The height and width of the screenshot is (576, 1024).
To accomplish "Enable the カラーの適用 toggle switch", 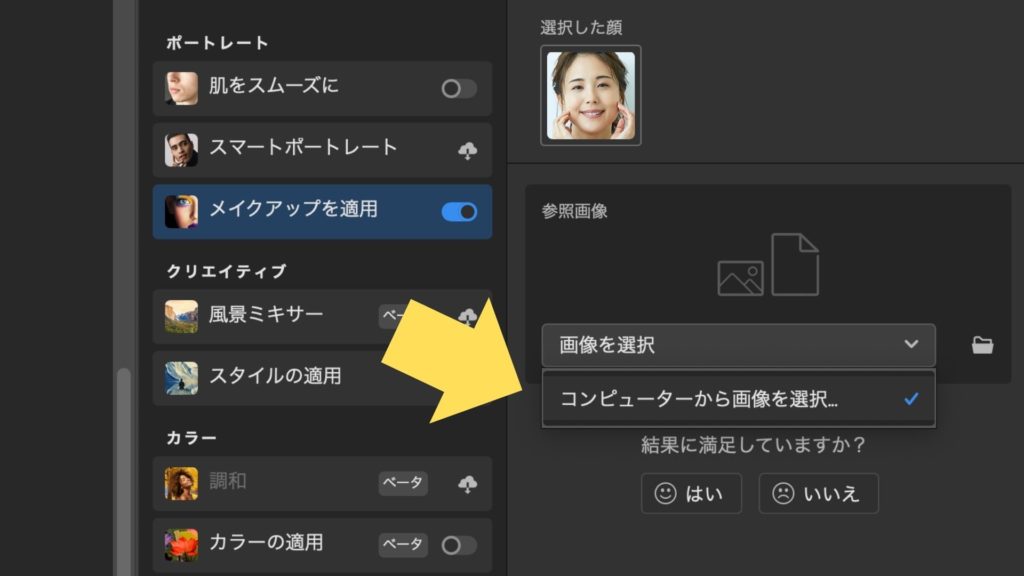I will (x=459, y=545).
